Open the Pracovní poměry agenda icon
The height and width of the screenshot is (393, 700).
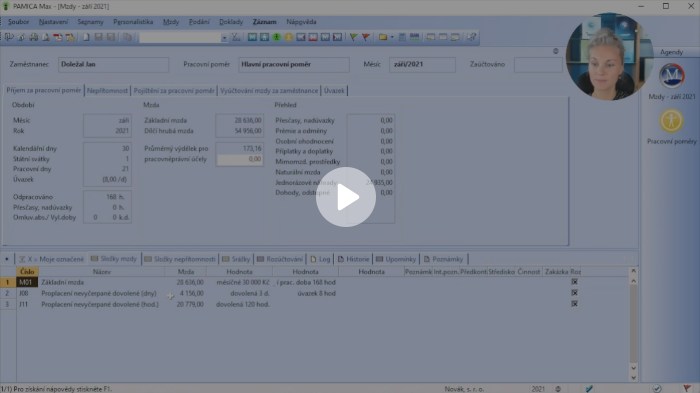pyautogui.click(x=671, y=121)
